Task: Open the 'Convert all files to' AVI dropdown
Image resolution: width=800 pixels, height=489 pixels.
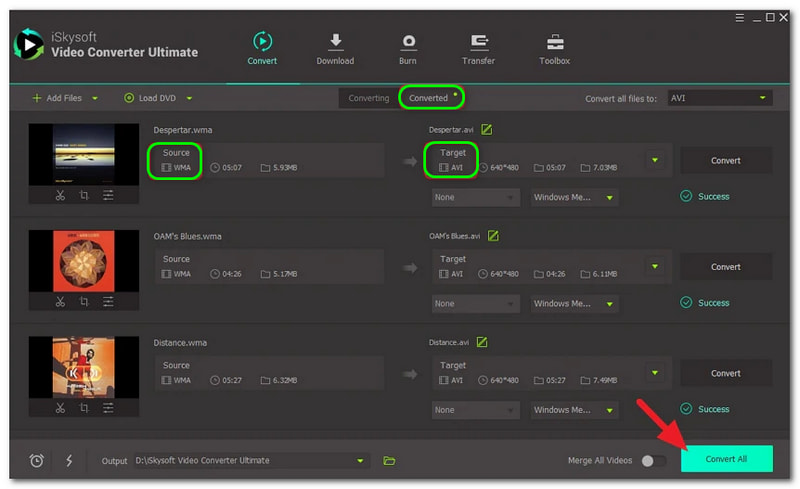Action: point(720,98)
